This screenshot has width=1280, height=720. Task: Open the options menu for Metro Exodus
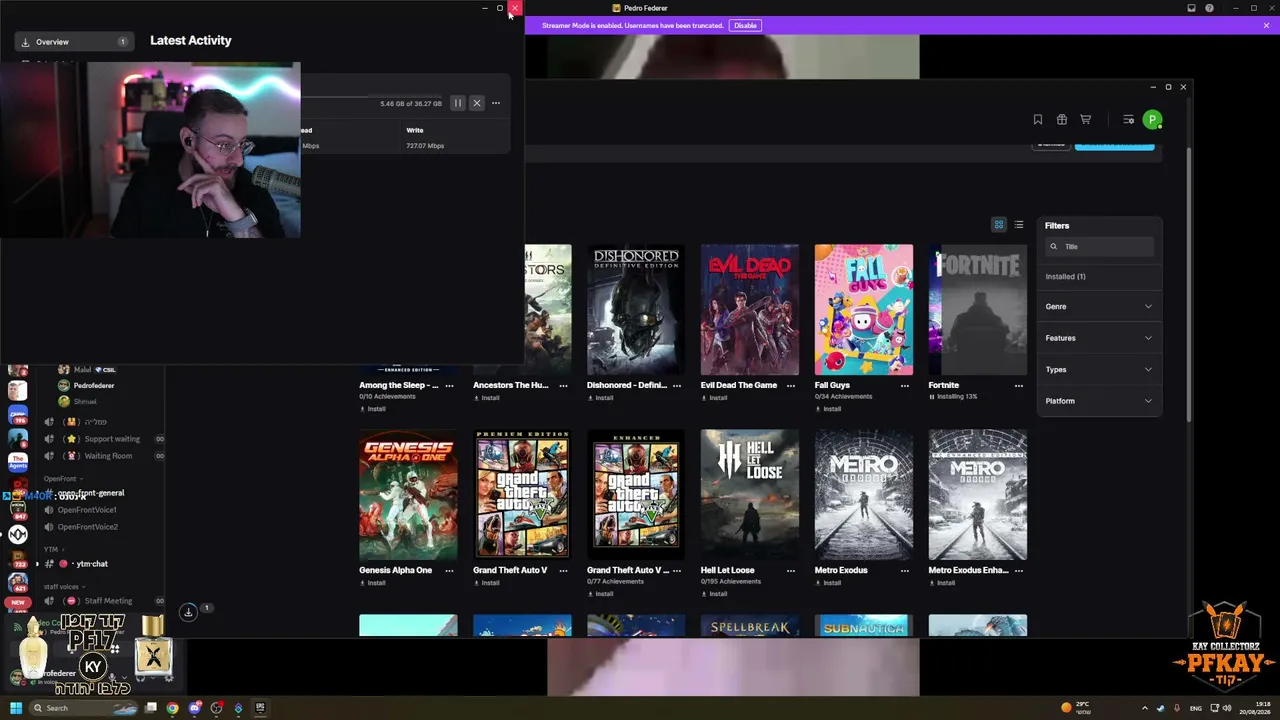pyautogui.click(x=905, y=570)
